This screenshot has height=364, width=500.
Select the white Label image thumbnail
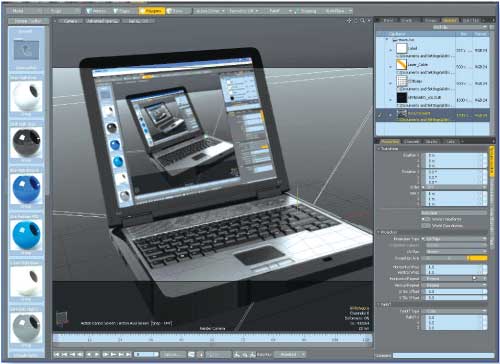[x=402, y=48]
